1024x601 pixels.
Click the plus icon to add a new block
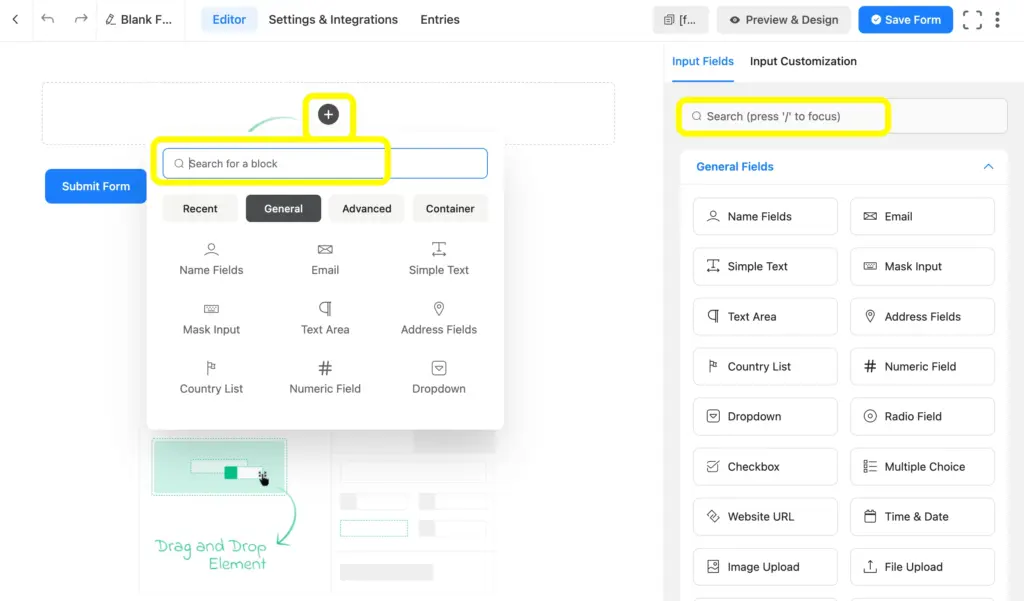[328, 114]
